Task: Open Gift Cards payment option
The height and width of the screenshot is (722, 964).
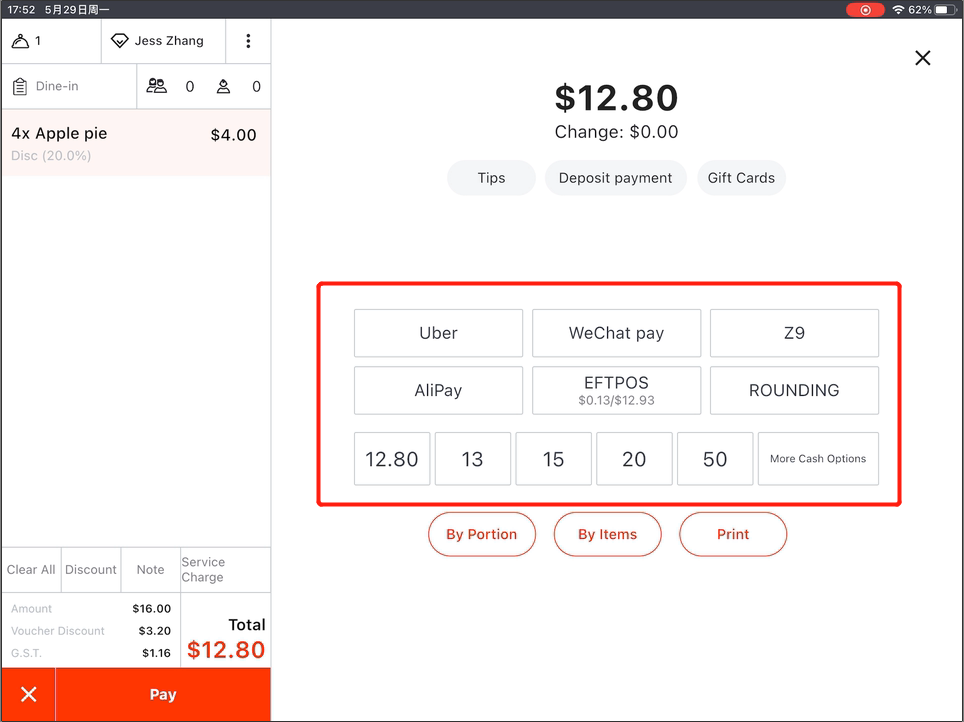Action: pyautogui.click(x=741, y=178)
